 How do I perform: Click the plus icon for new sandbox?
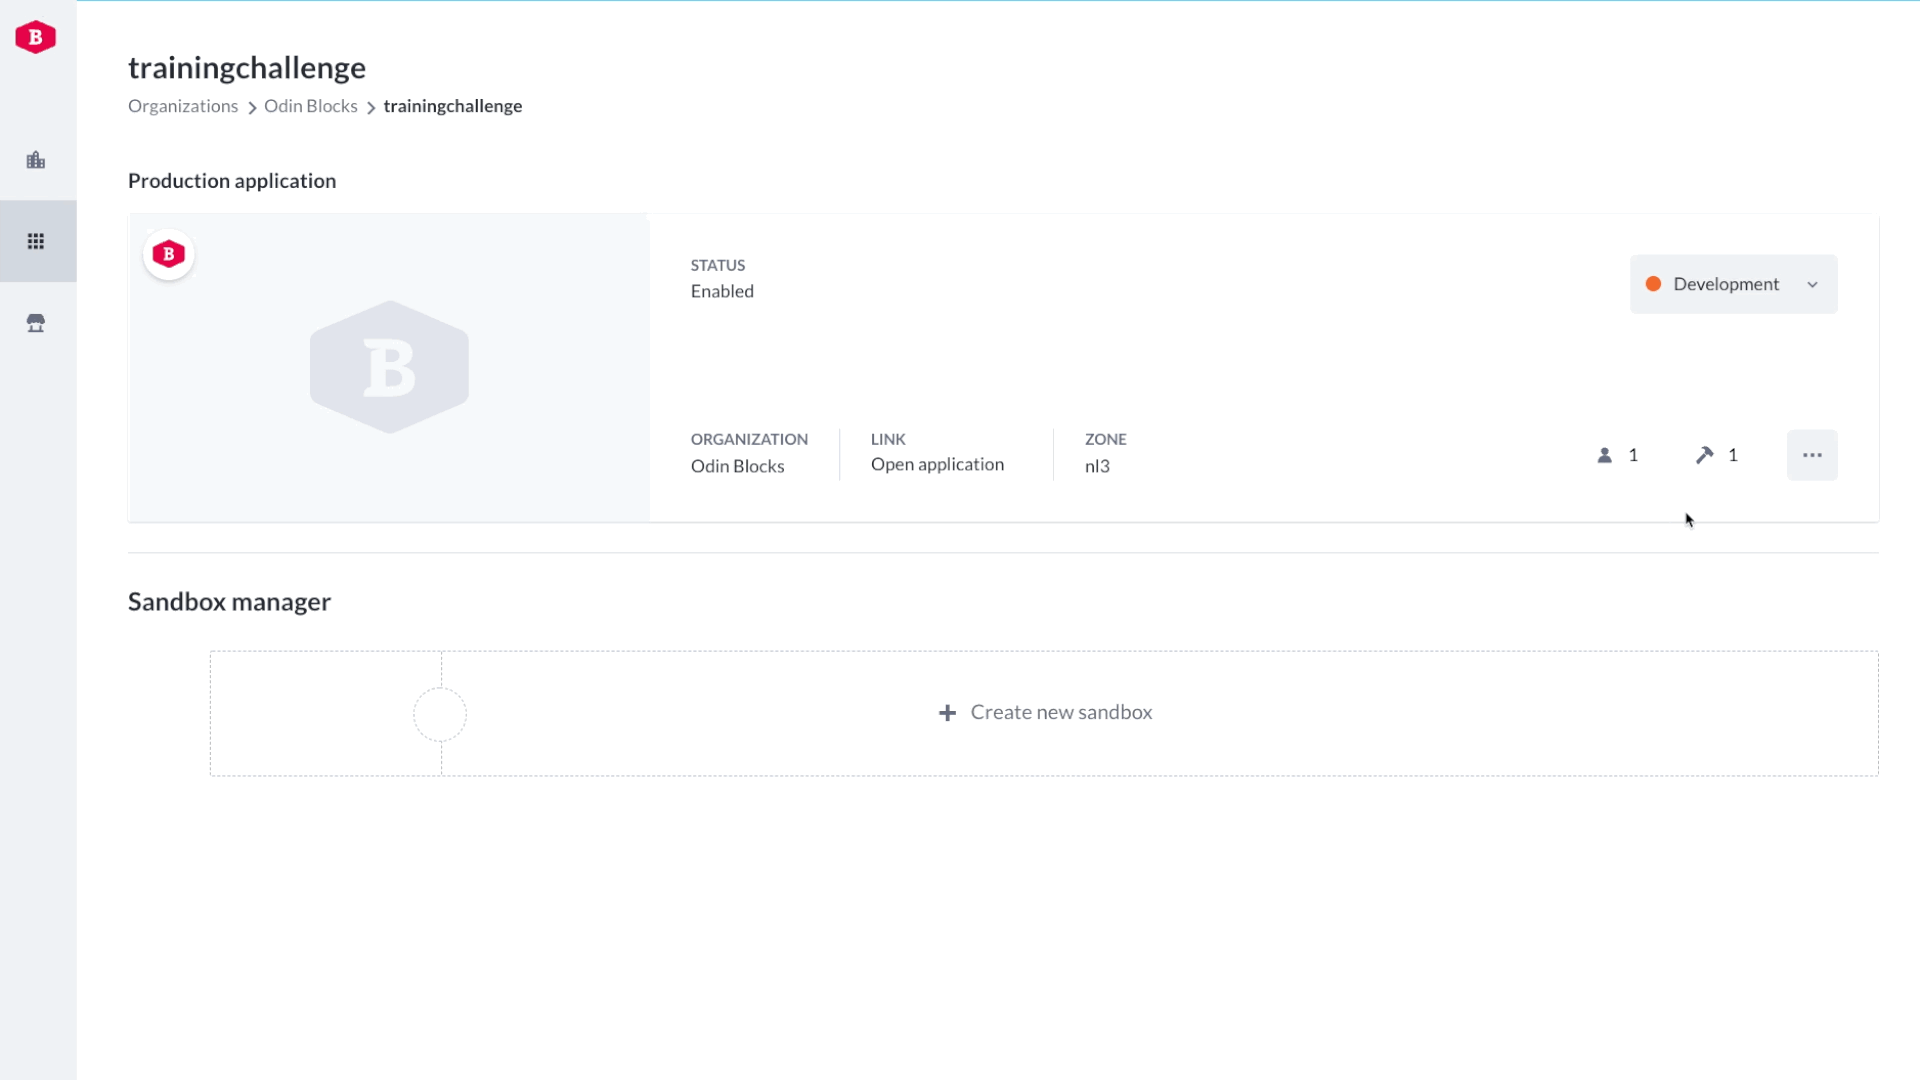(x=947, y=713)
